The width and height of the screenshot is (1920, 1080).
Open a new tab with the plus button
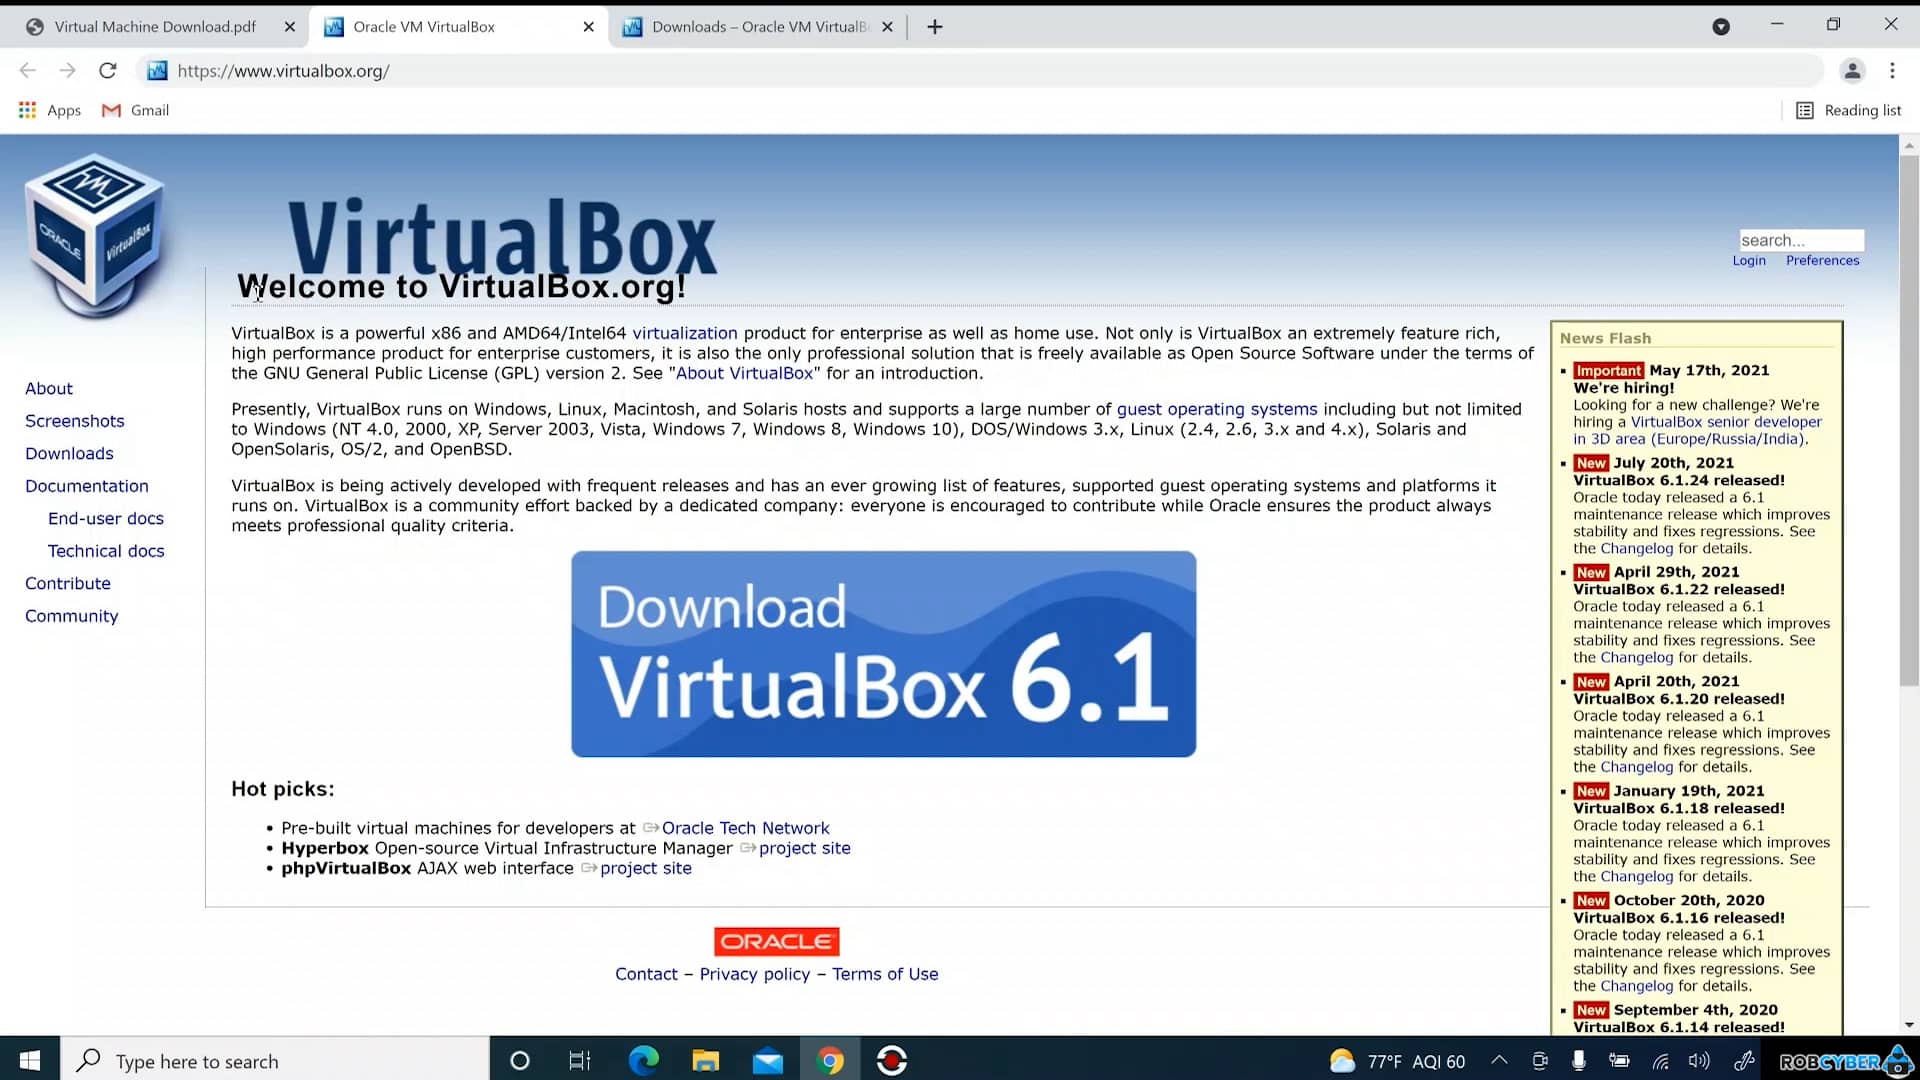coord(933,26)
